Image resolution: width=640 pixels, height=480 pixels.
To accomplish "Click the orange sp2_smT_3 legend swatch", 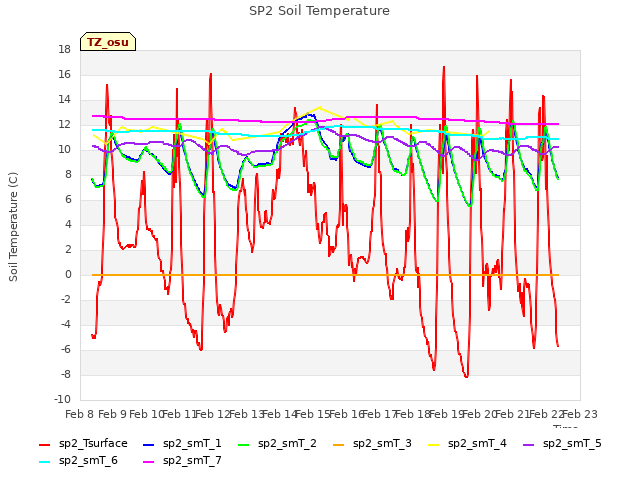I will [338, 444].
